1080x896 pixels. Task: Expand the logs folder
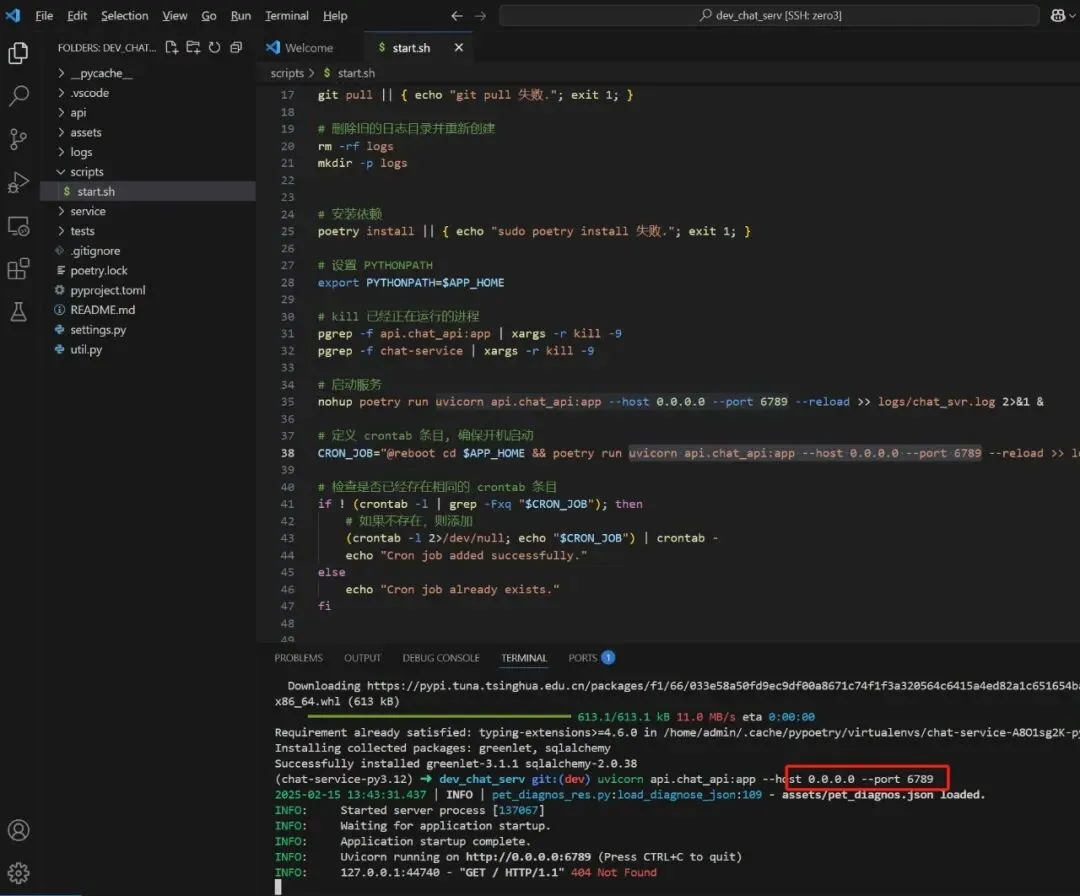pyautogui.click(x=148, y=152)
